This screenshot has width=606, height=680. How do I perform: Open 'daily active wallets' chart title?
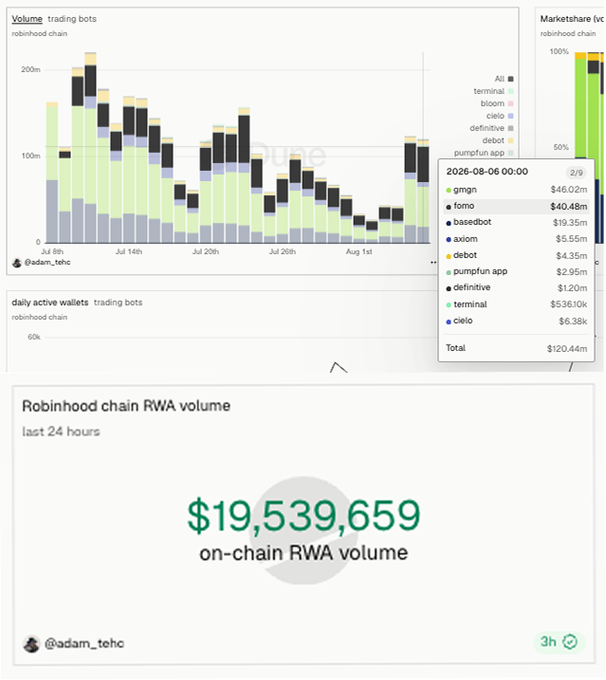coord(50,302)
